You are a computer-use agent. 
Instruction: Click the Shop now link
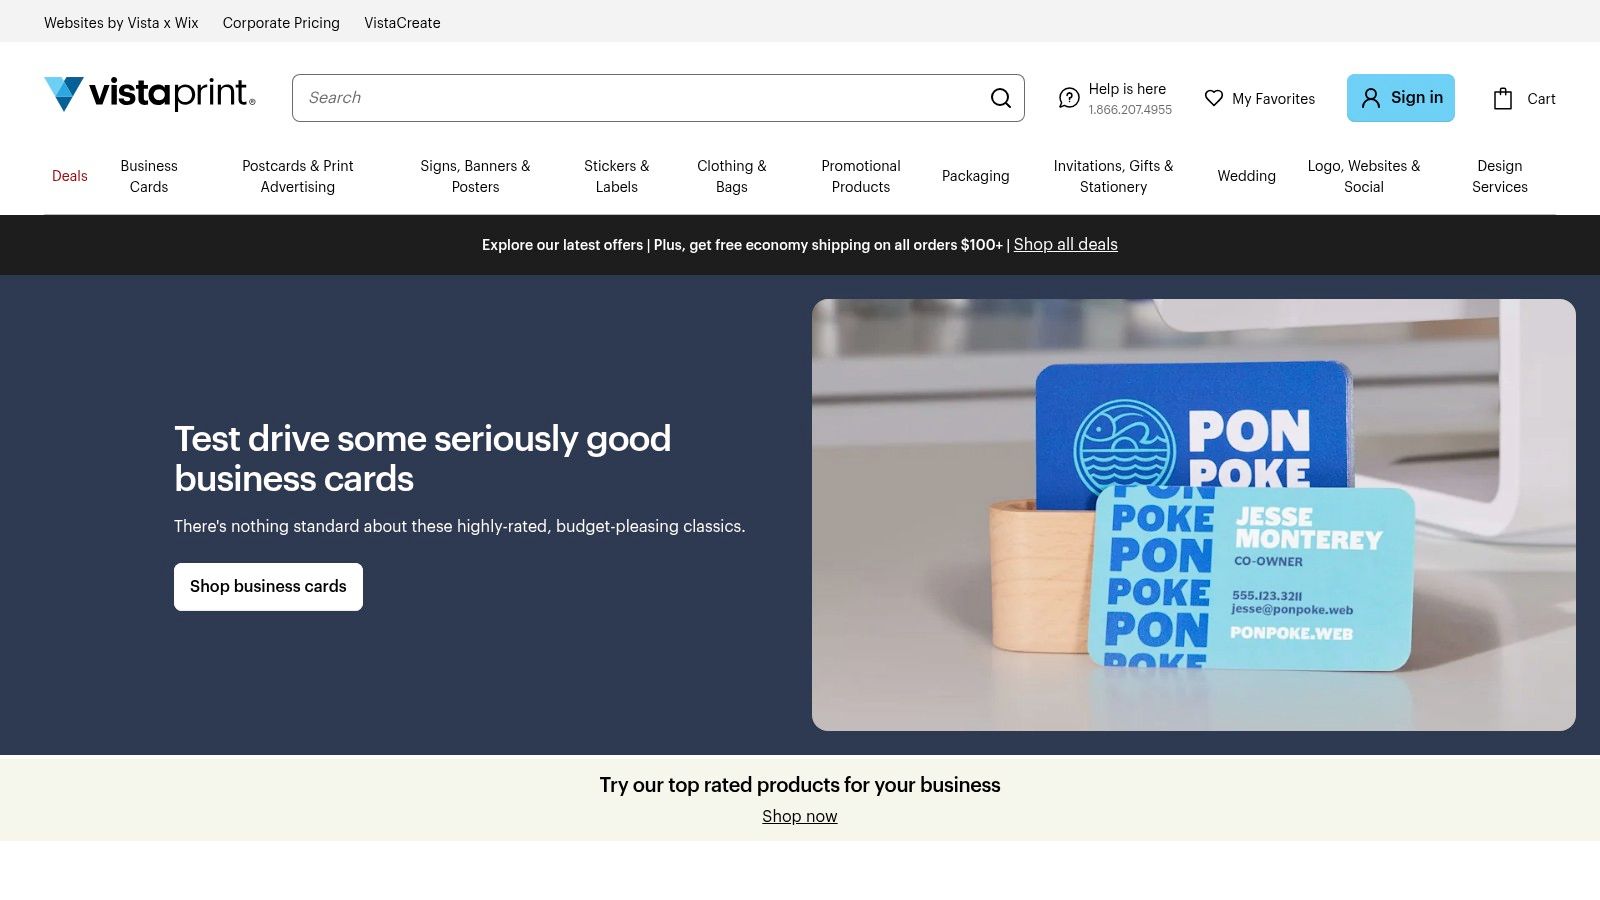[x=800, y=816]
